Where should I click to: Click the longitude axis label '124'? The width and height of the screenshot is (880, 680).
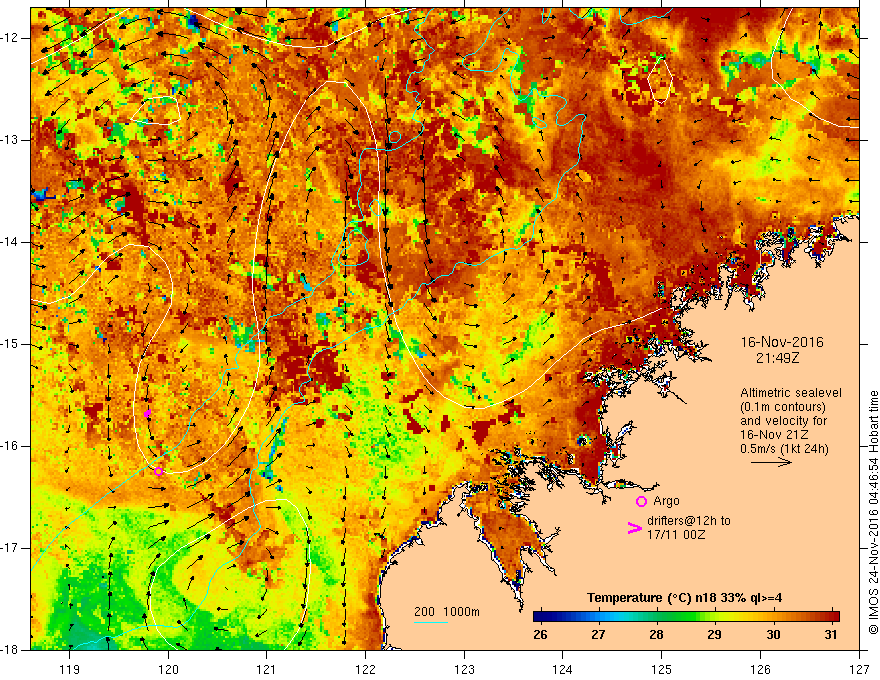[563, 669]
